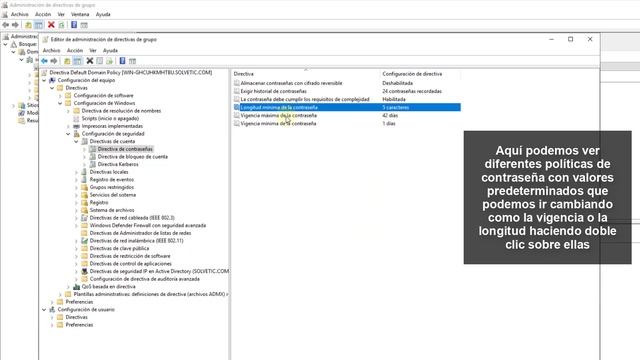Select Longitud mínima de la contraseña row
Viewport: 640px width, 360px height.
[x=347, y=107]
